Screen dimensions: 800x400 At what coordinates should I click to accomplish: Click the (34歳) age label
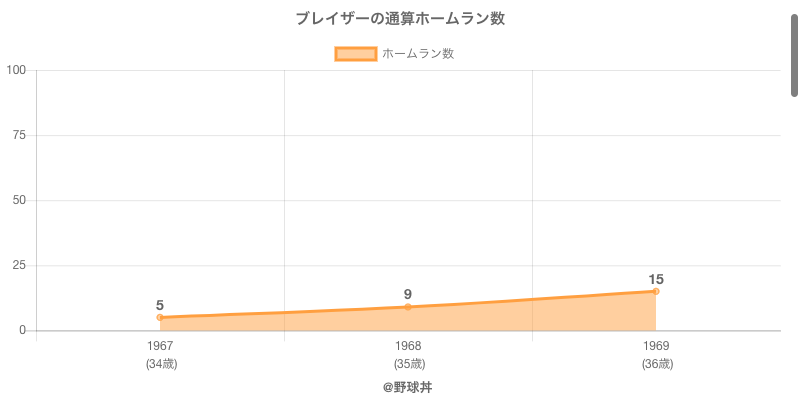[160, 364]
